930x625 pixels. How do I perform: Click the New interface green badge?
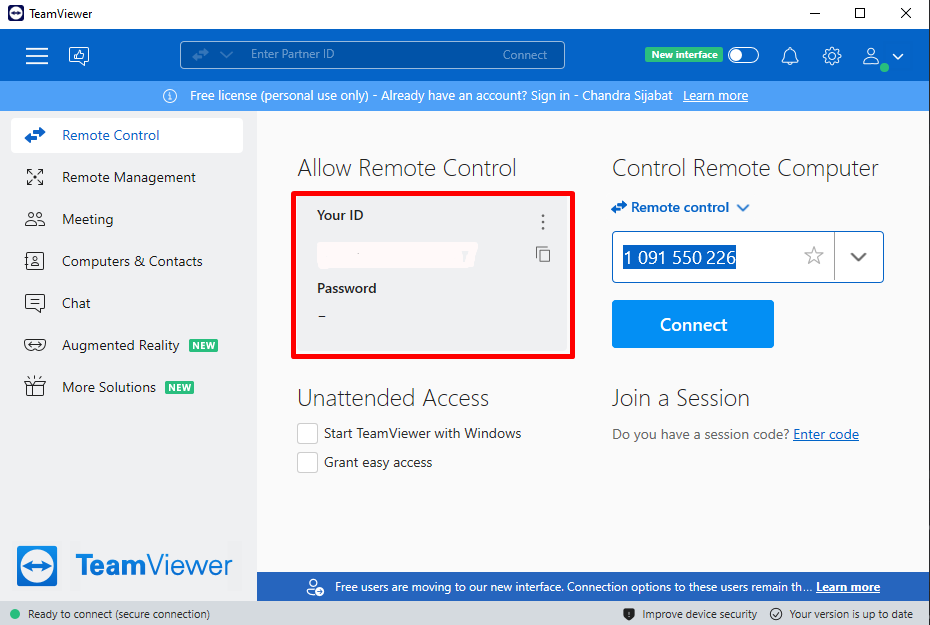684,55
